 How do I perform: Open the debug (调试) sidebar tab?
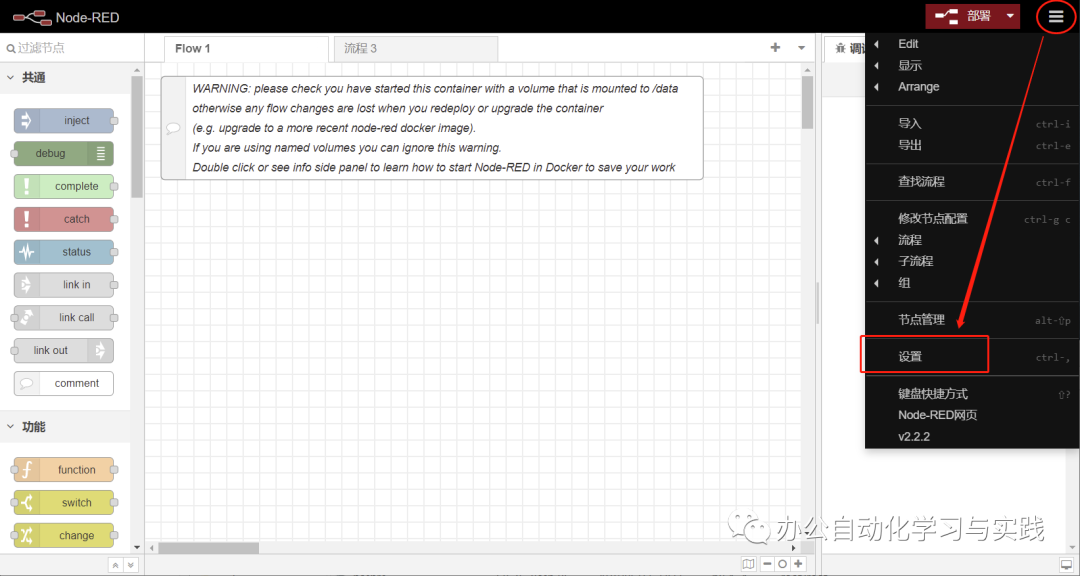847,48
